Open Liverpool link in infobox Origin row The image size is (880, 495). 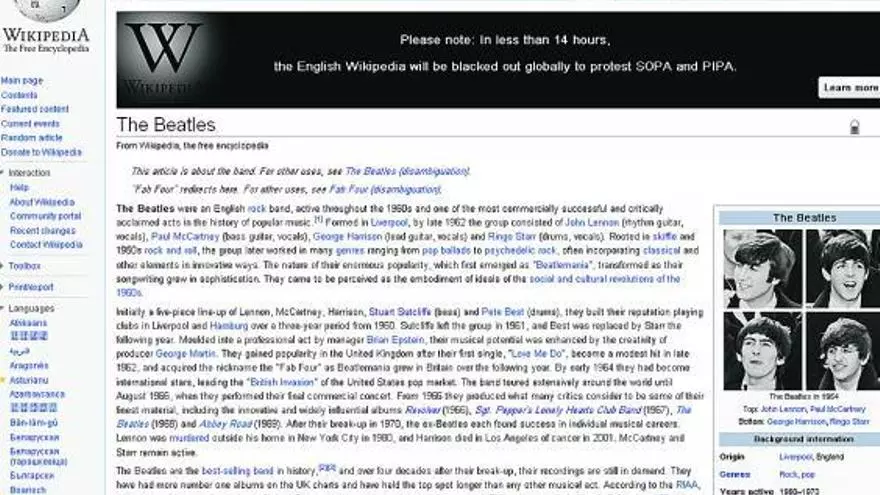click(x=795, y=456)
